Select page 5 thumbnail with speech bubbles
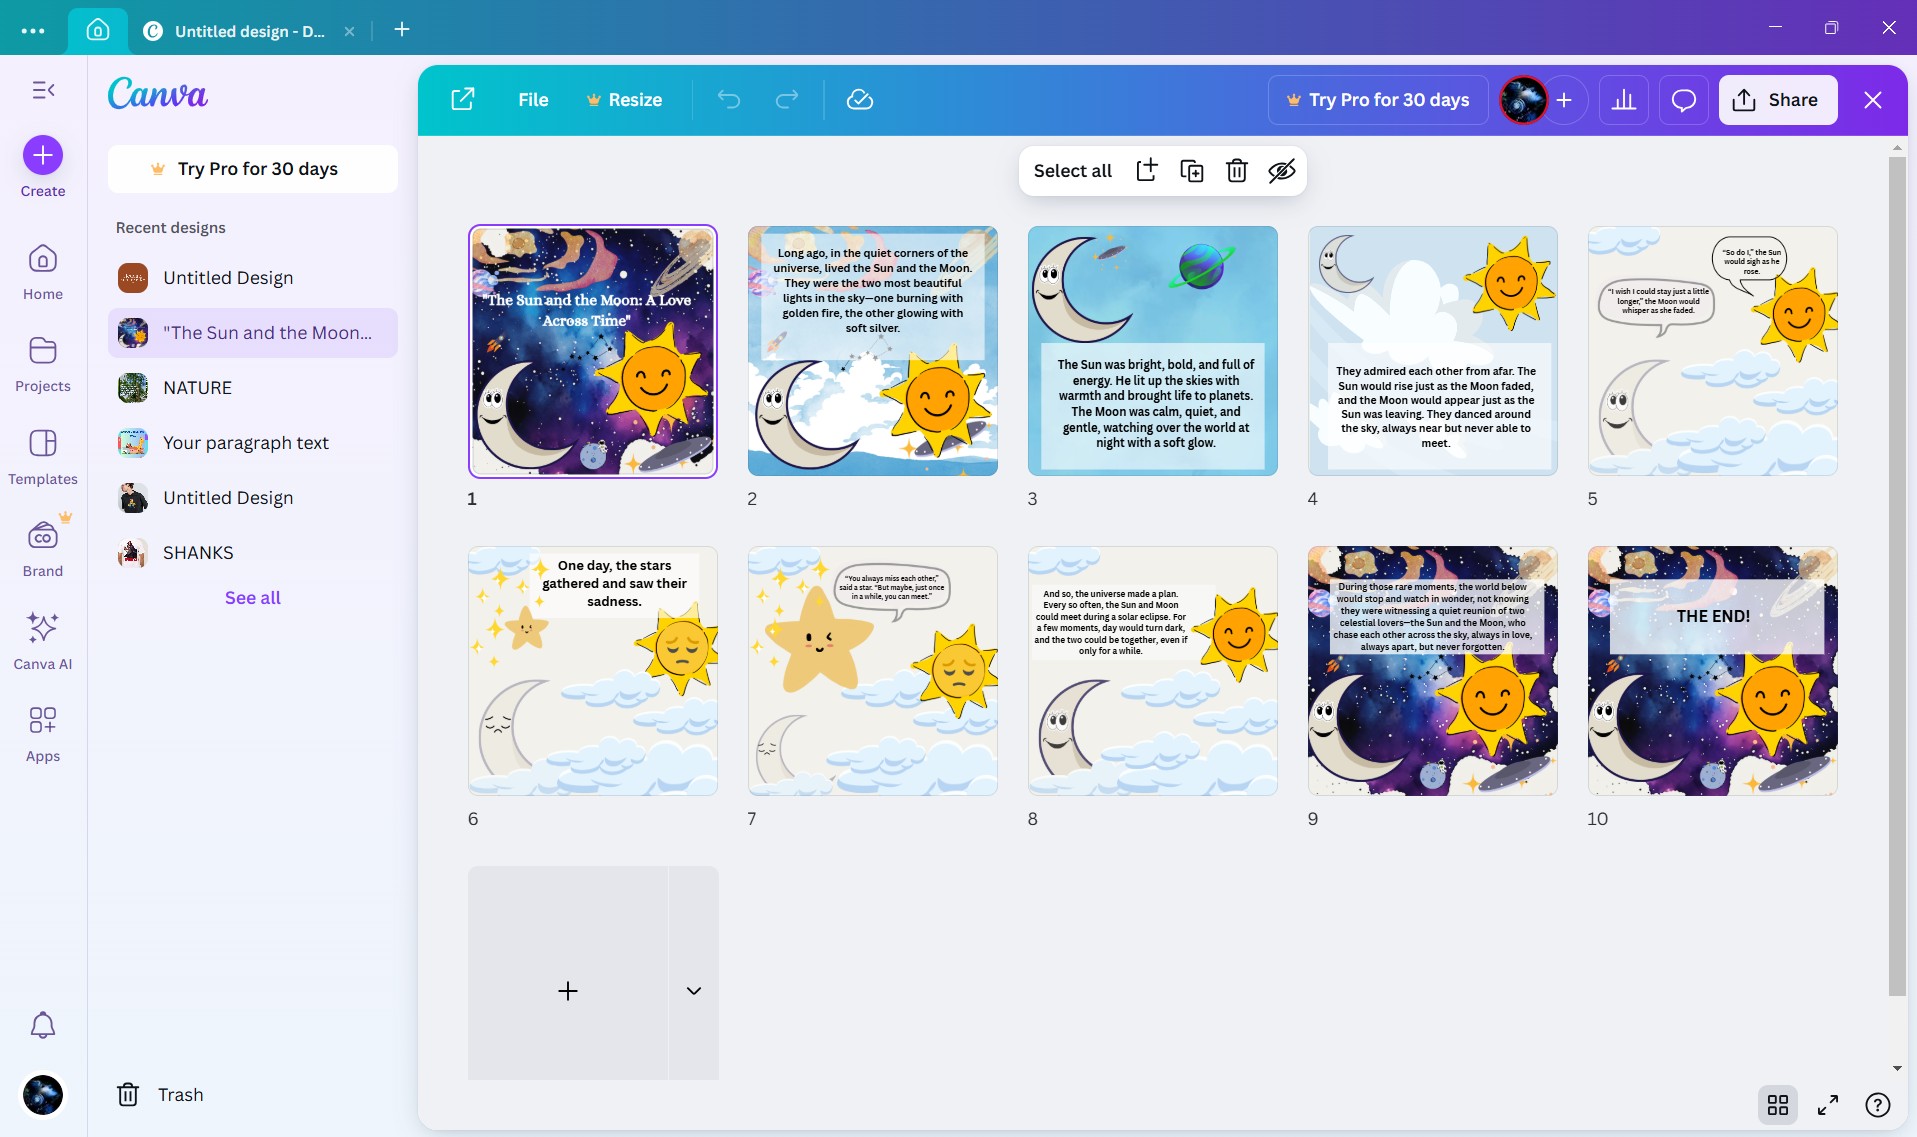Image resolution: width=1917 pixels, height=1137 pixels. pyautogui.click(x=1713, y=351)
